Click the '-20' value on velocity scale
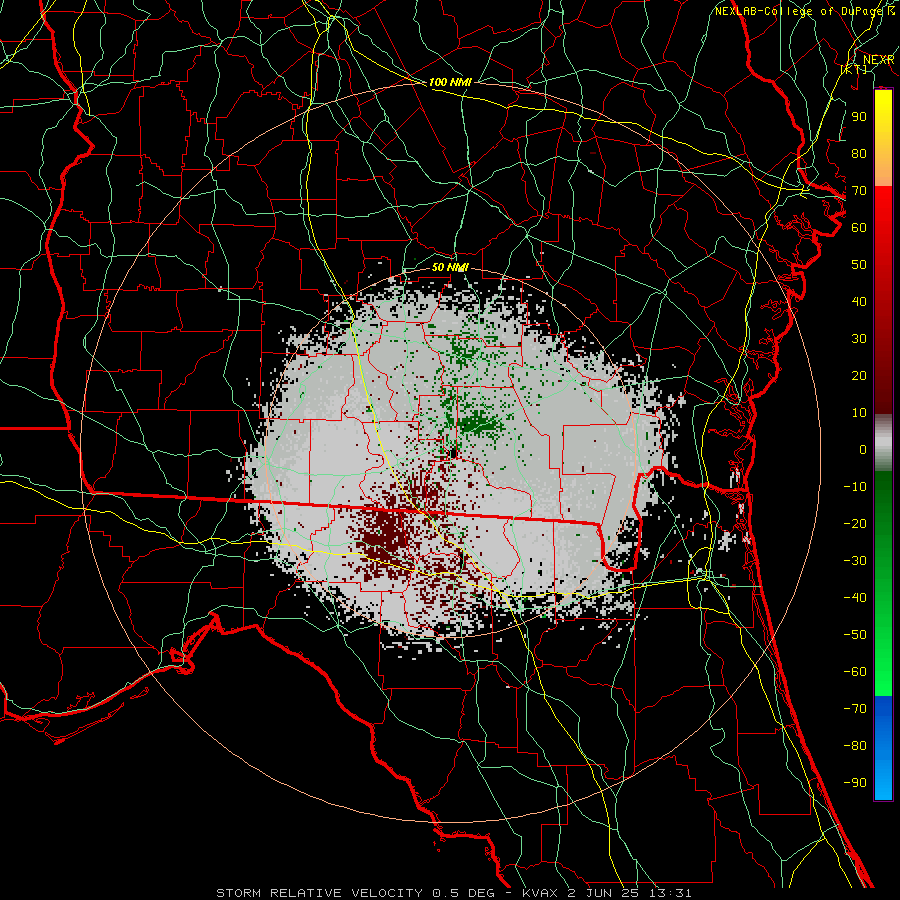Image resolution: width=900 pixels, height=900 pixels. click(855, 523)
